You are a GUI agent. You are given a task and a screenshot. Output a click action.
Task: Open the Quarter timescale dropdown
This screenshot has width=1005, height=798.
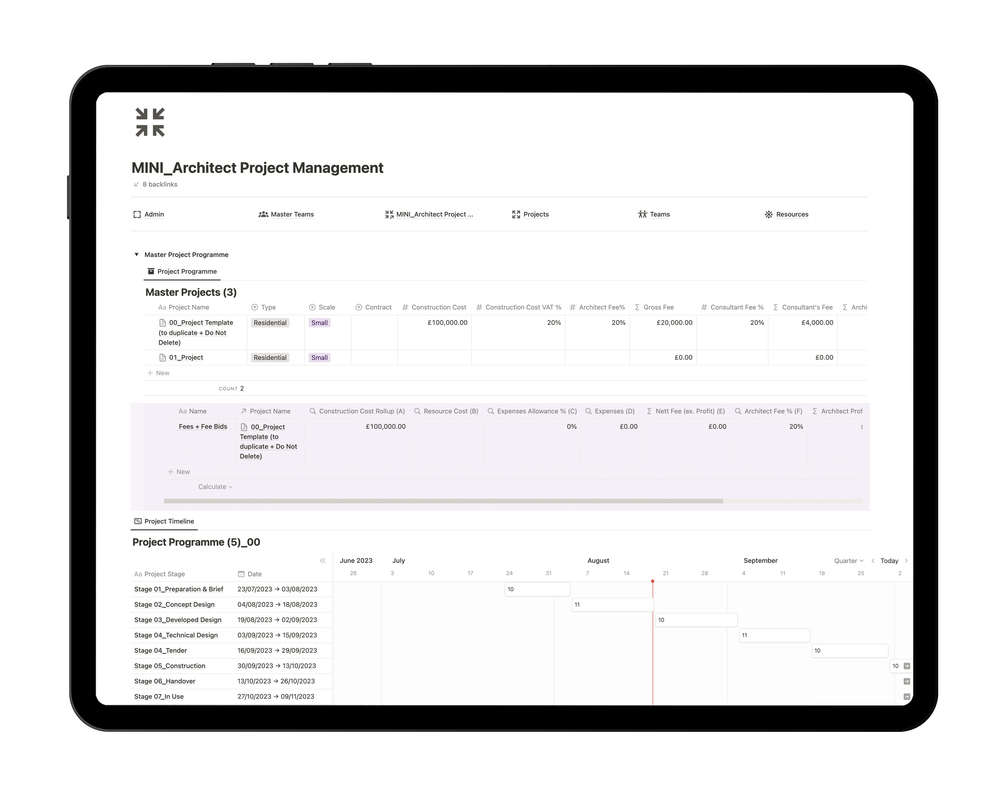coord(849,561)
